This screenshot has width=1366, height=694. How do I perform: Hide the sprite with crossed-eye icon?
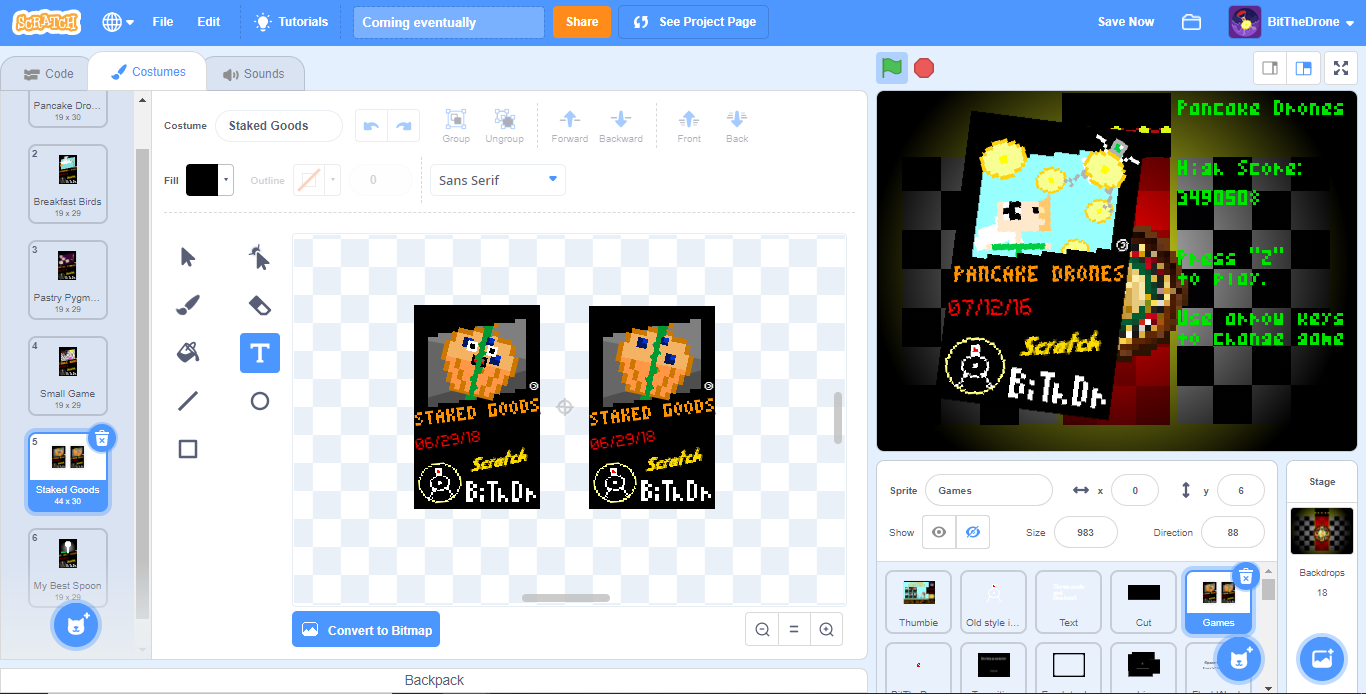tap(972, 532)
